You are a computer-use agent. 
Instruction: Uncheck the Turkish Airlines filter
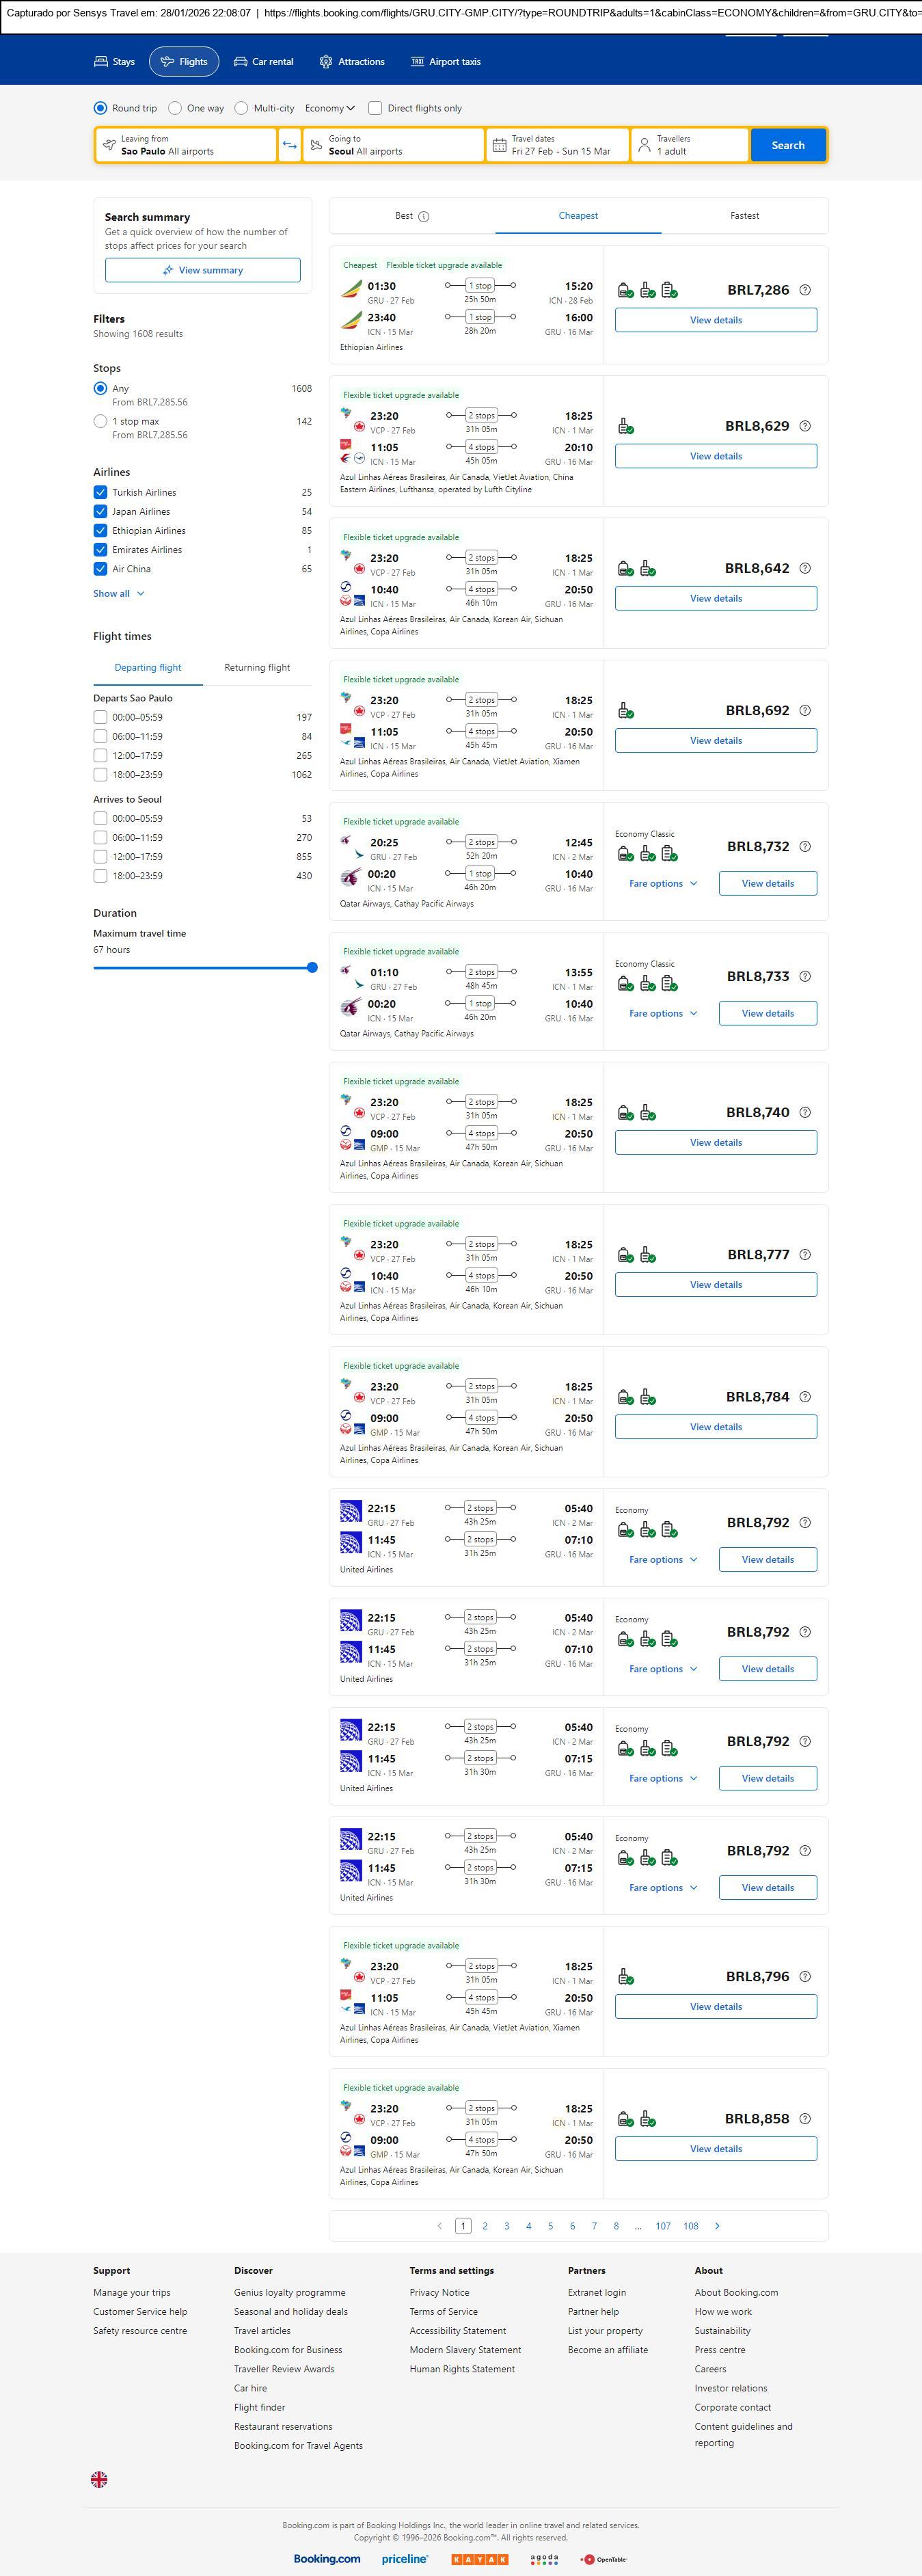(100, 492)
